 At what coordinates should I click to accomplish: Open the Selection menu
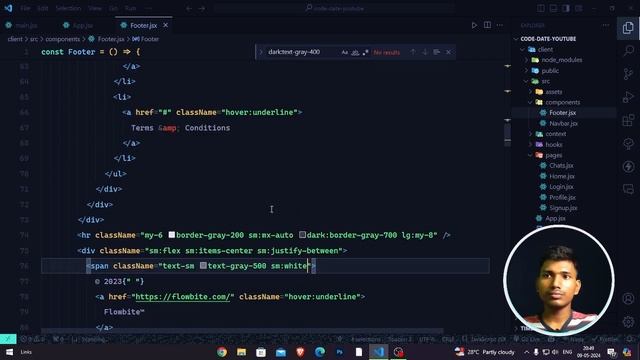[x=68, y=8]
